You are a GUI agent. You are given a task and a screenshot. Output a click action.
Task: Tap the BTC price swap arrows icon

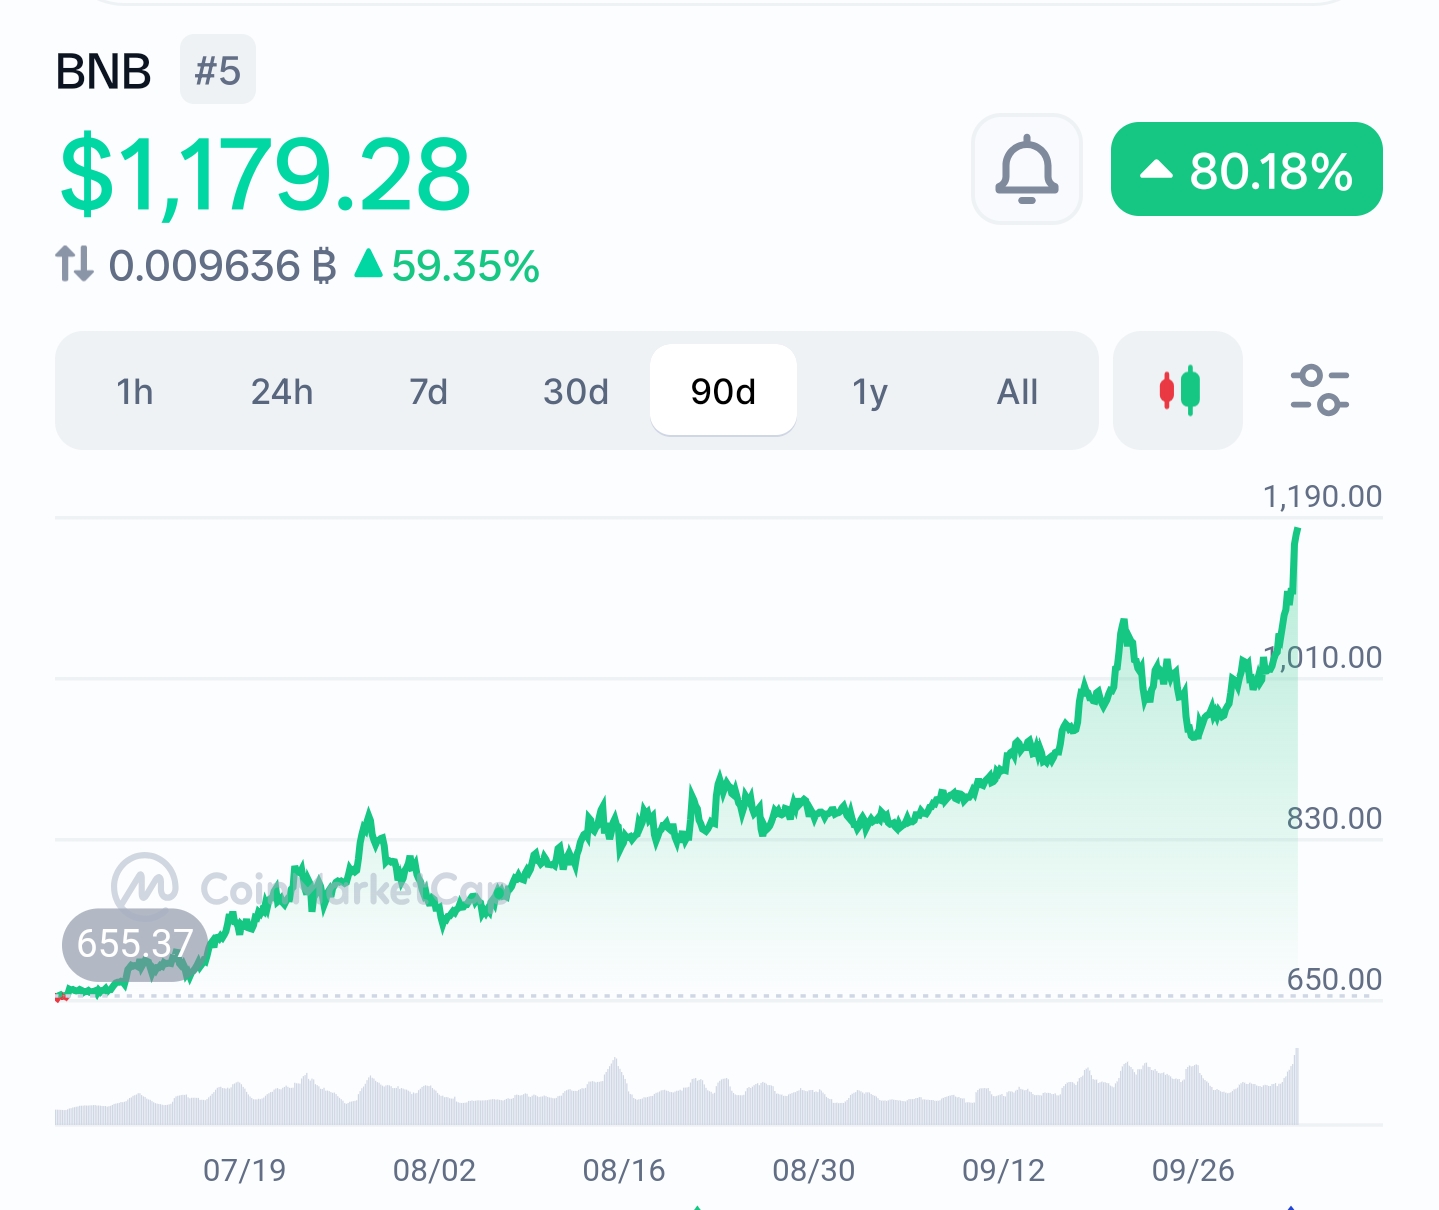(x=75, y=265)
